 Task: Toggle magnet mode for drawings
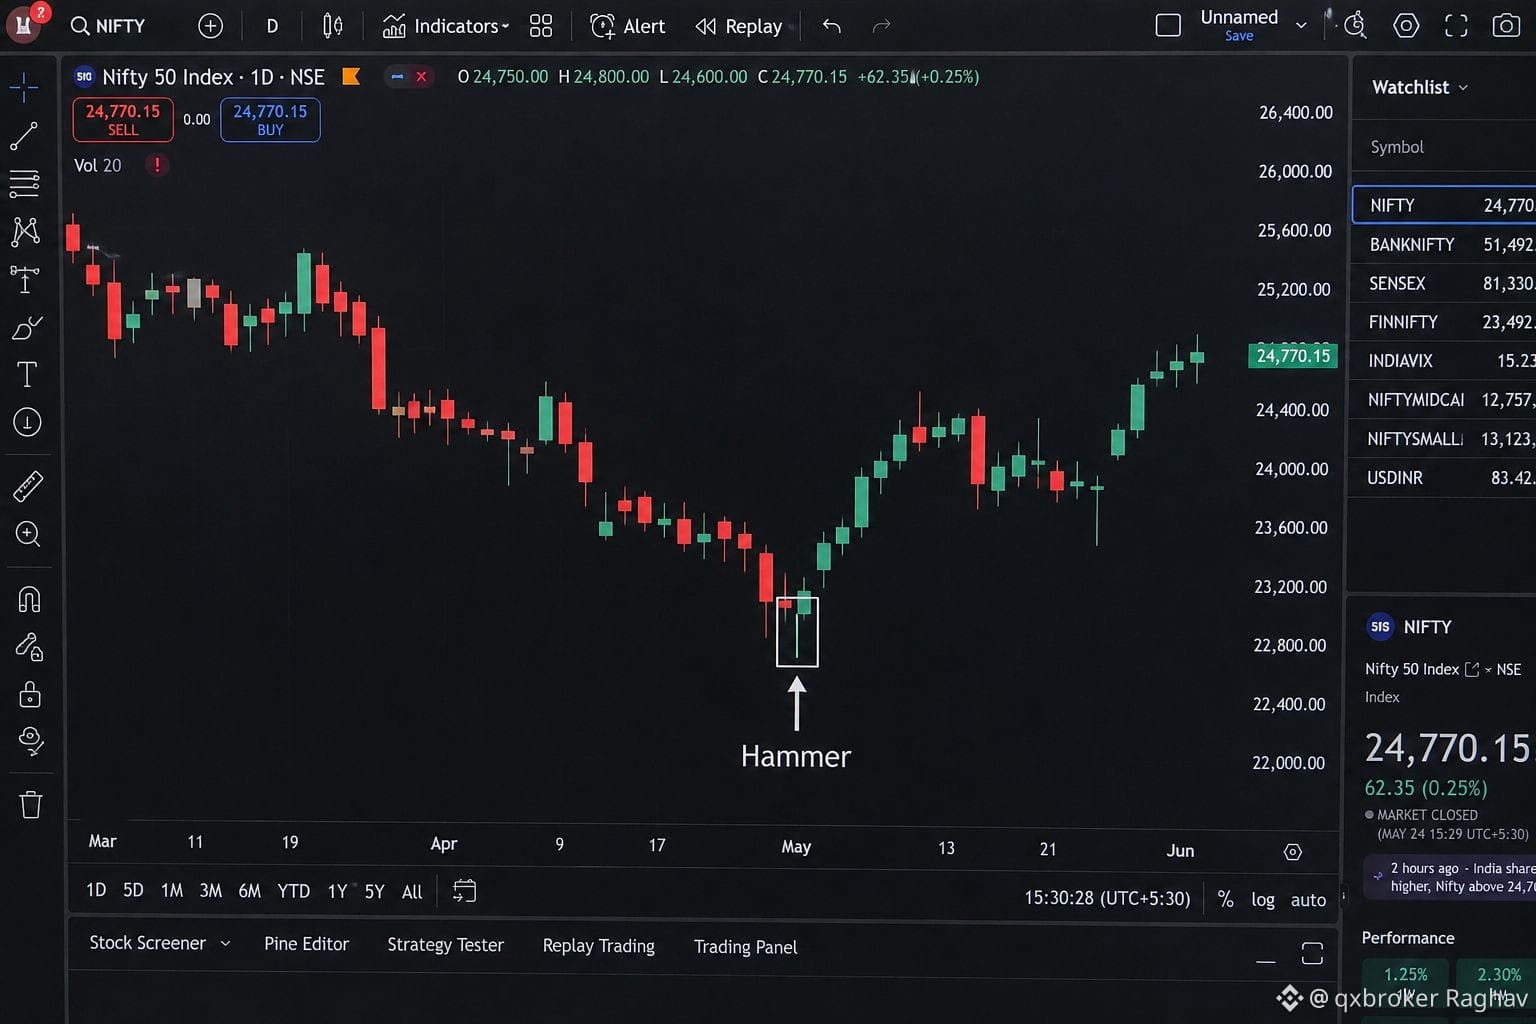point(29,599)
